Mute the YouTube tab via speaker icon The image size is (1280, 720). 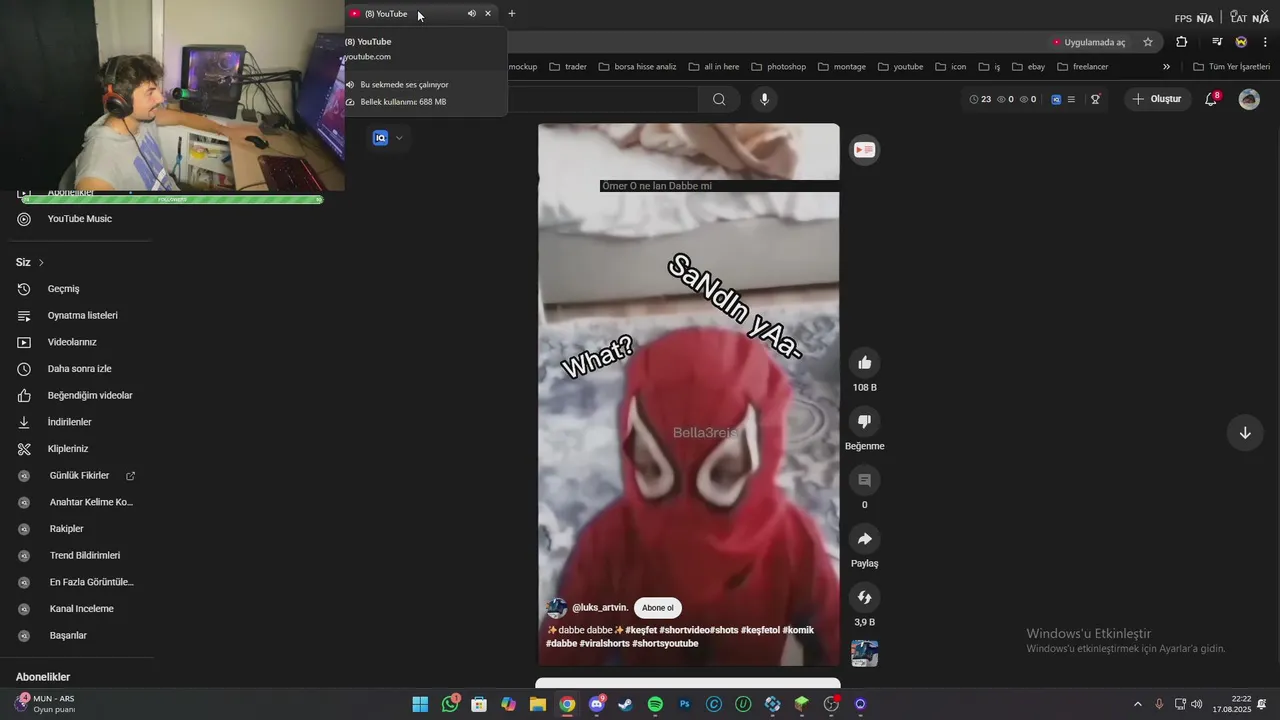click(471, 14)
